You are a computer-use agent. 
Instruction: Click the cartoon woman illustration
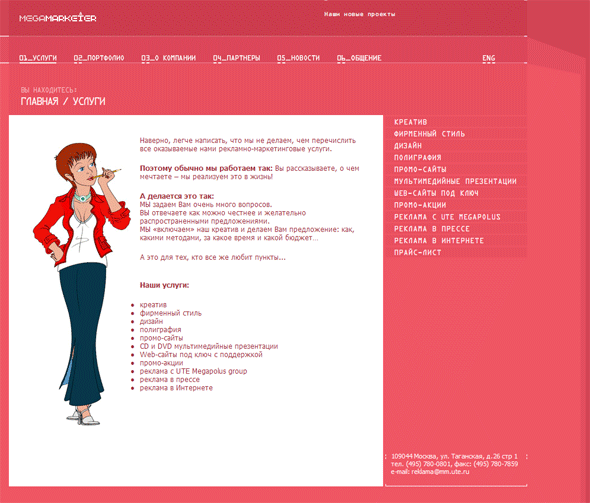pos(81,284)
